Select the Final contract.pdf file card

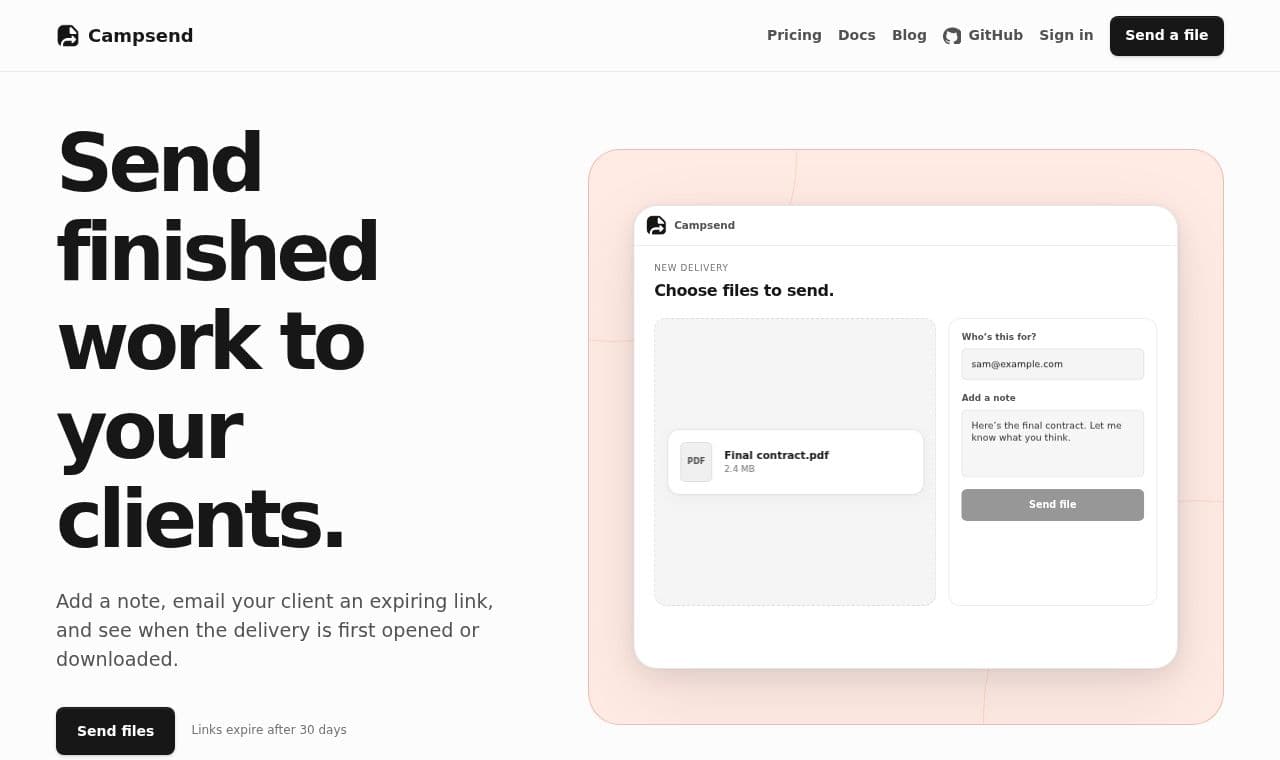point(795,462)
